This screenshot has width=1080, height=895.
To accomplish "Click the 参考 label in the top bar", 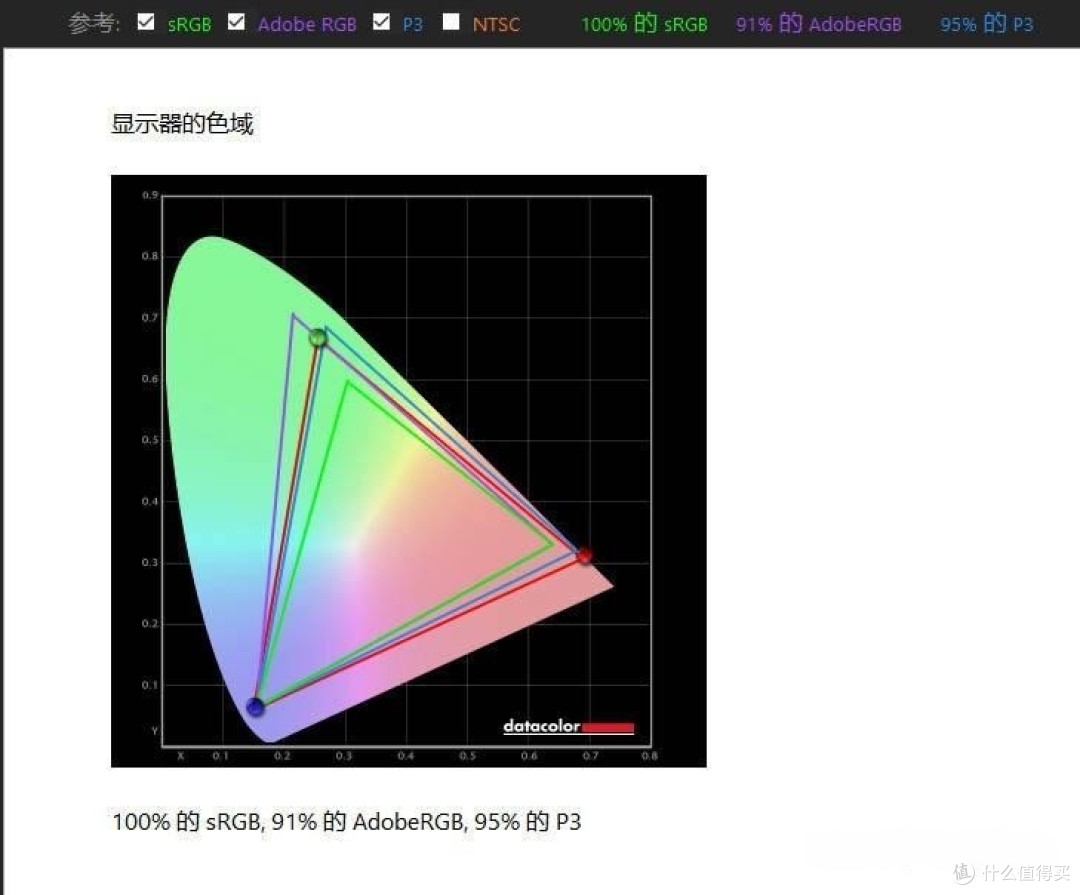I will (94, 24).
